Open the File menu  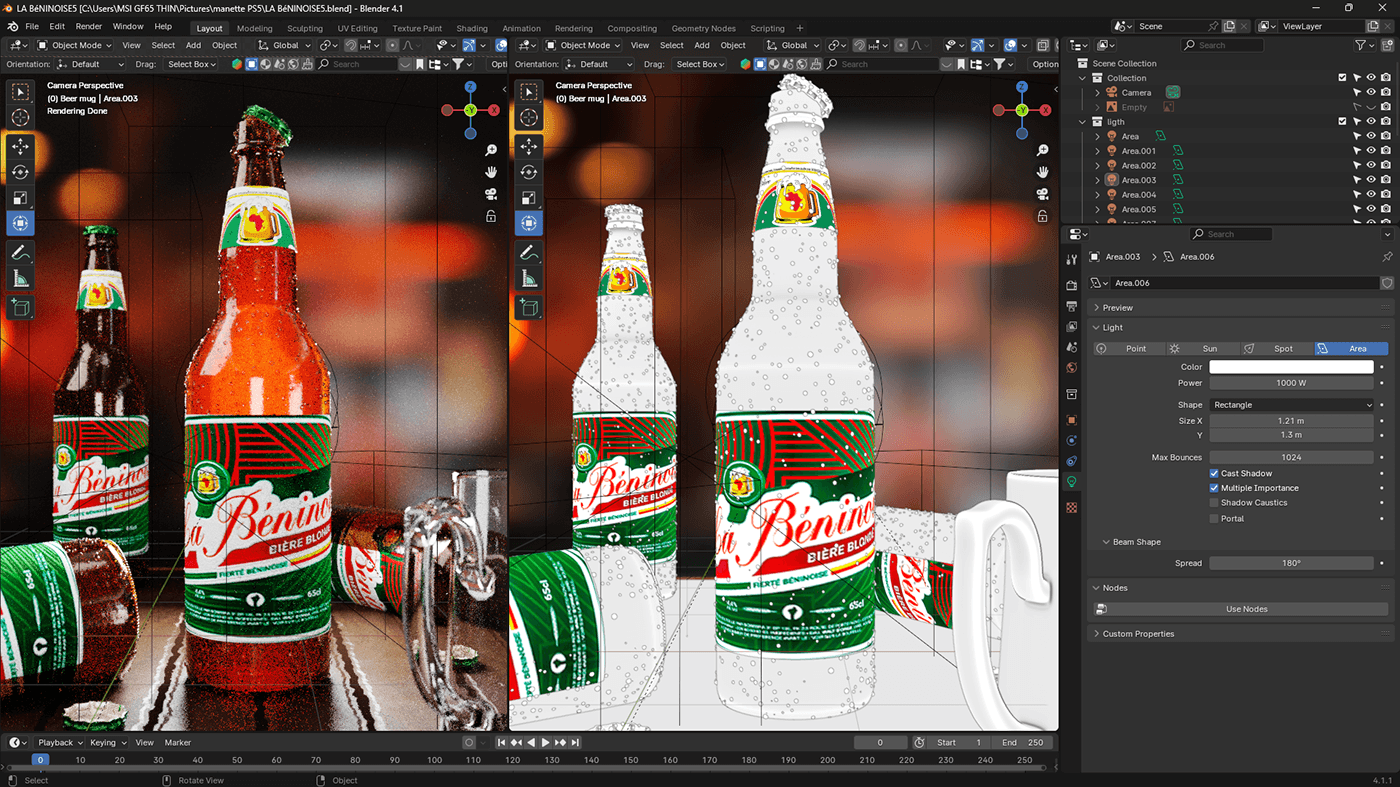32,27
